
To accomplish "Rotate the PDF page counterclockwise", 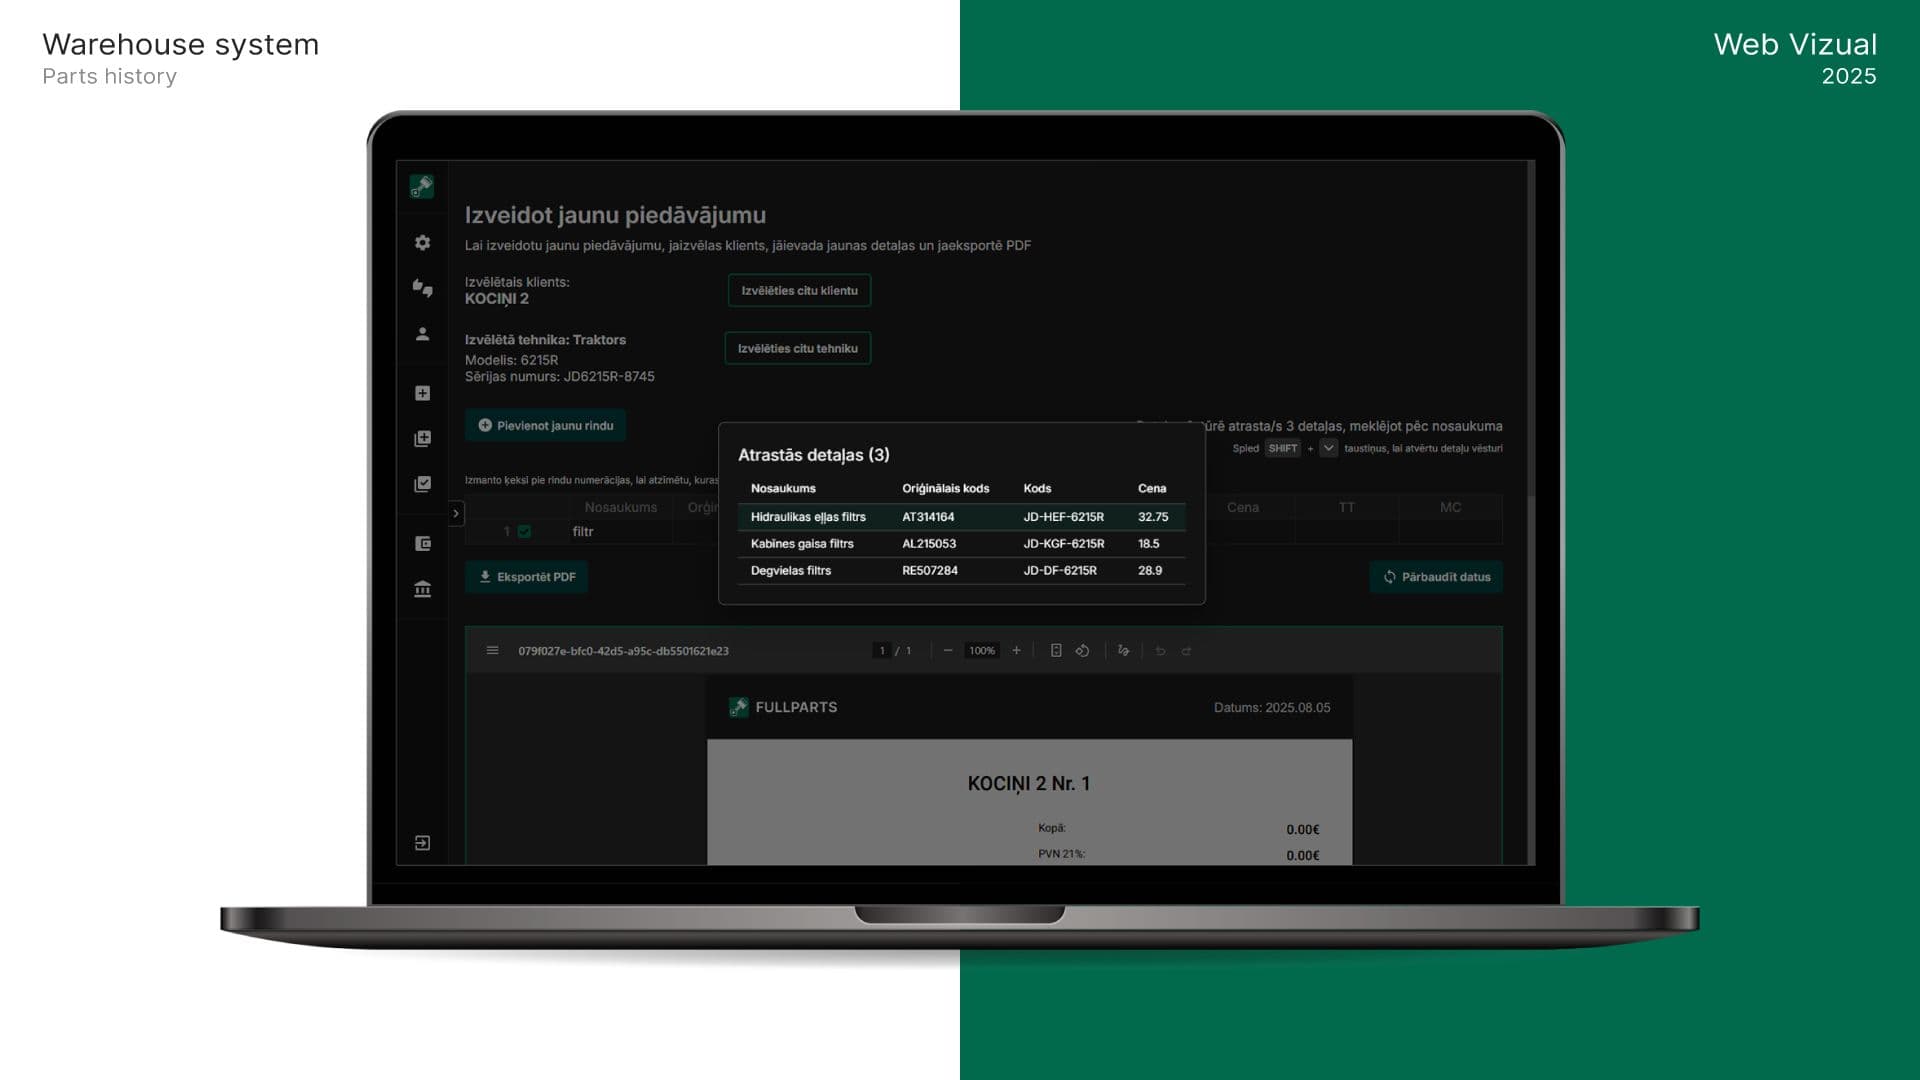I will coord(1082,651).
